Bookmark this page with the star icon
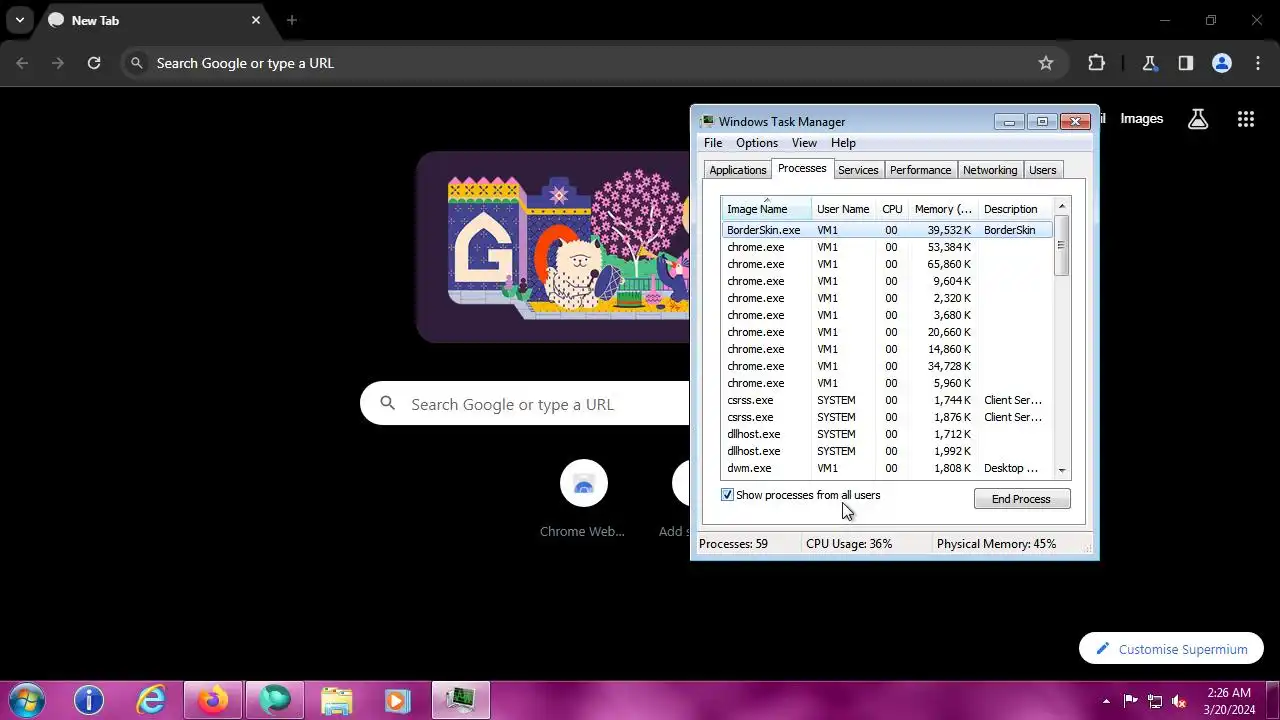1280x720 pixels. 1046,63
